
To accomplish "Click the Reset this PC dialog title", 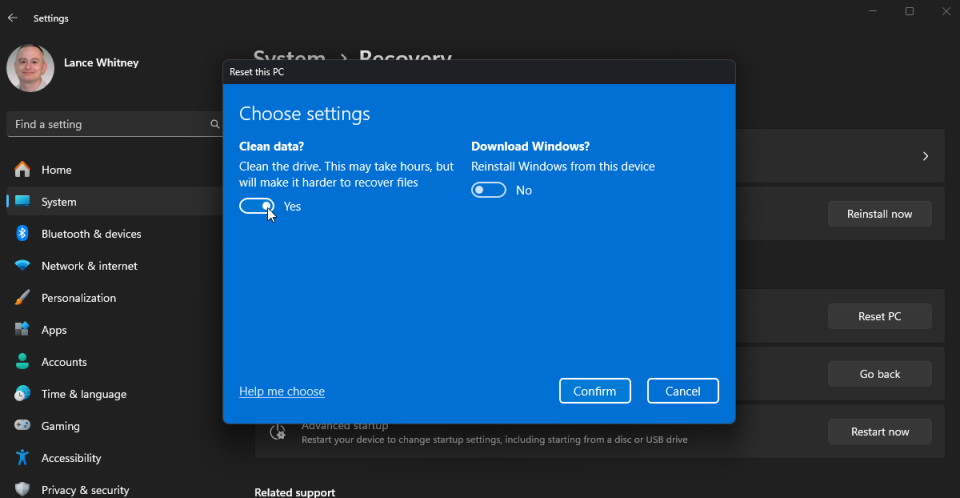I will coord(257,72).
